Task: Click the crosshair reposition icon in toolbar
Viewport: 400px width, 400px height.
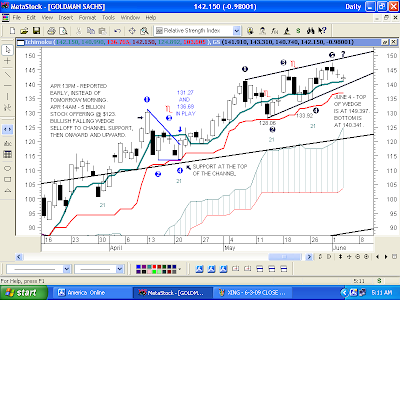Action: (132, 31)
